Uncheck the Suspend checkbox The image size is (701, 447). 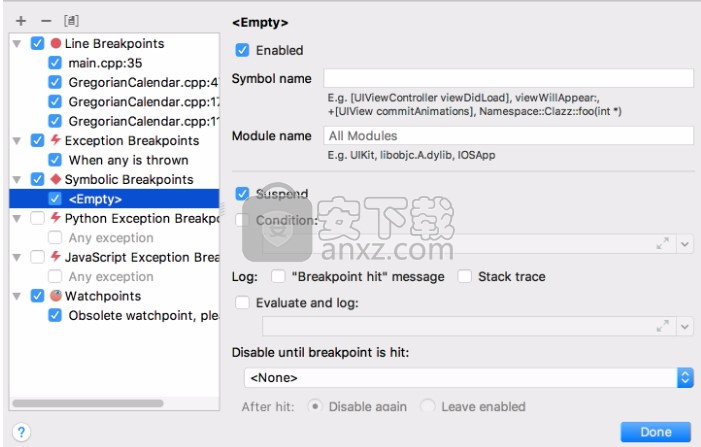(x=242, y=194)
